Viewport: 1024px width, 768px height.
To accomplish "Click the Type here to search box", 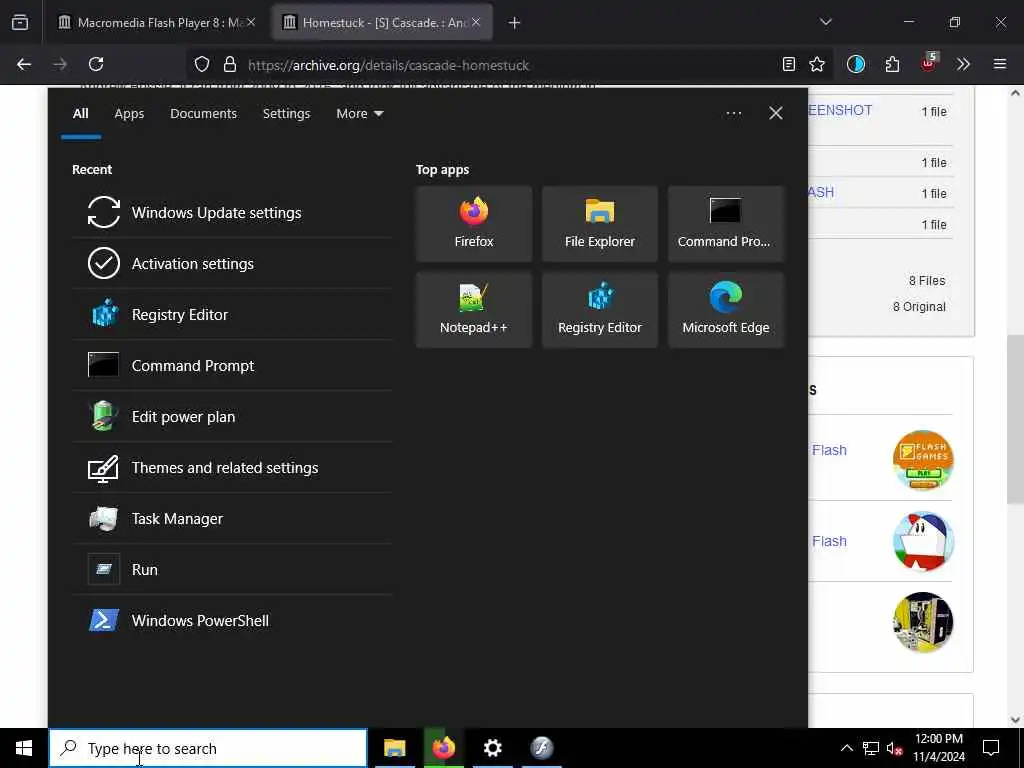I will pos(208,748).
